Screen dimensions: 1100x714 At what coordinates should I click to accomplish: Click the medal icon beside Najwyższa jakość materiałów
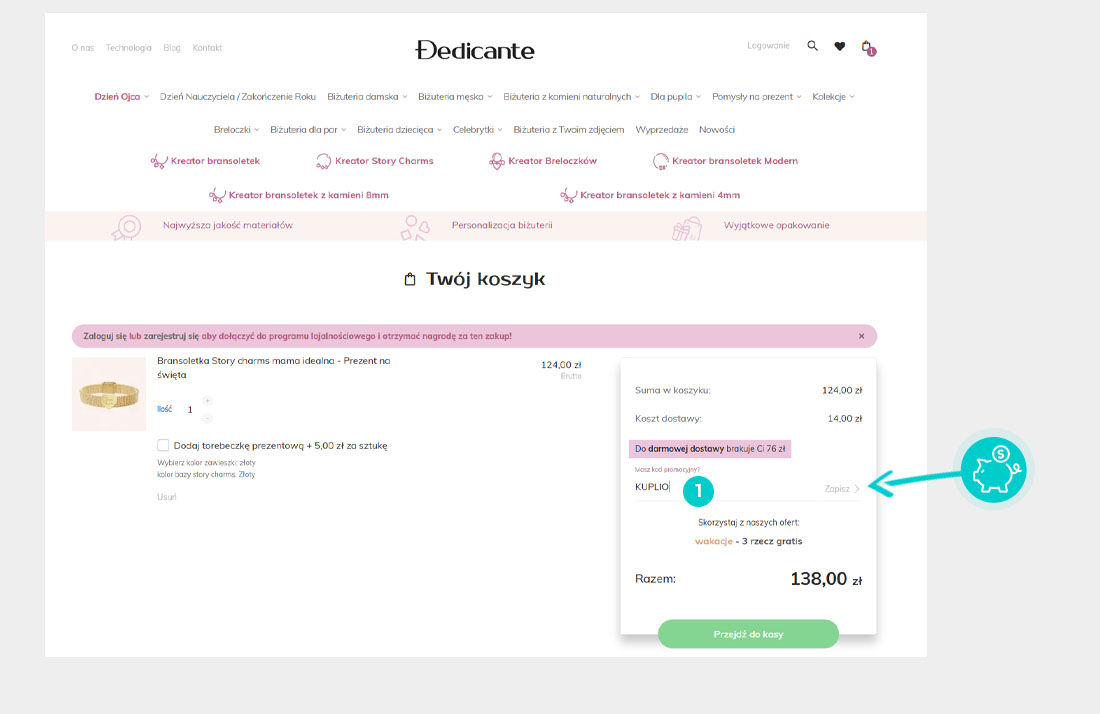pyautogui.click(x=127, y=227)
